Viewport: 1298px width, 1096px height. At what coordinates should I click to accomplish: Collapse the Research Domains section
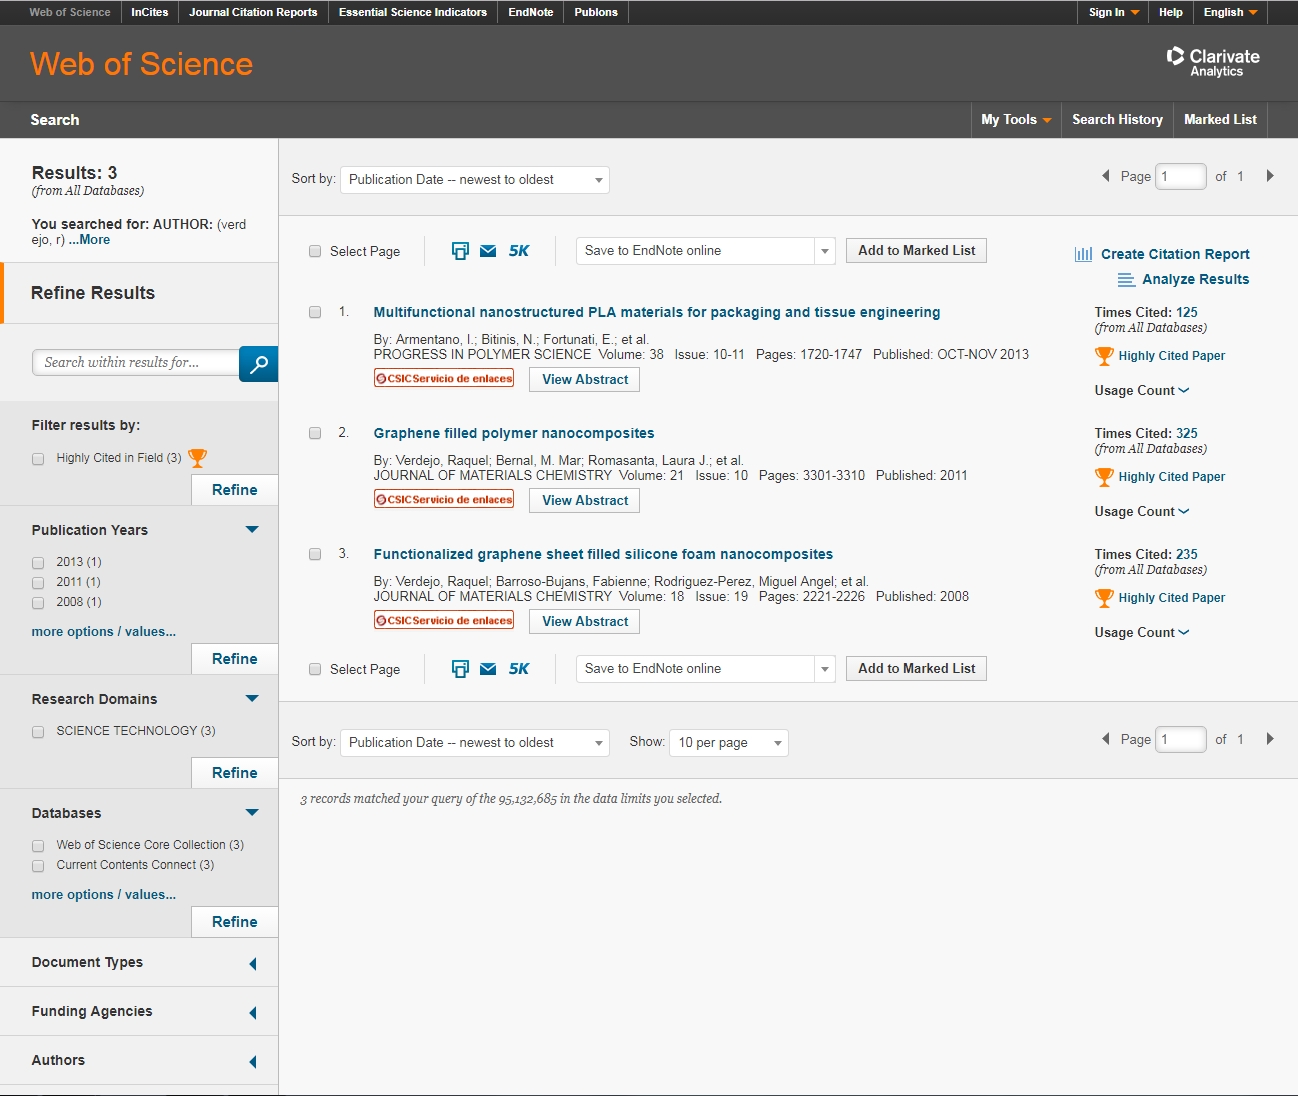tap(252, 699)
